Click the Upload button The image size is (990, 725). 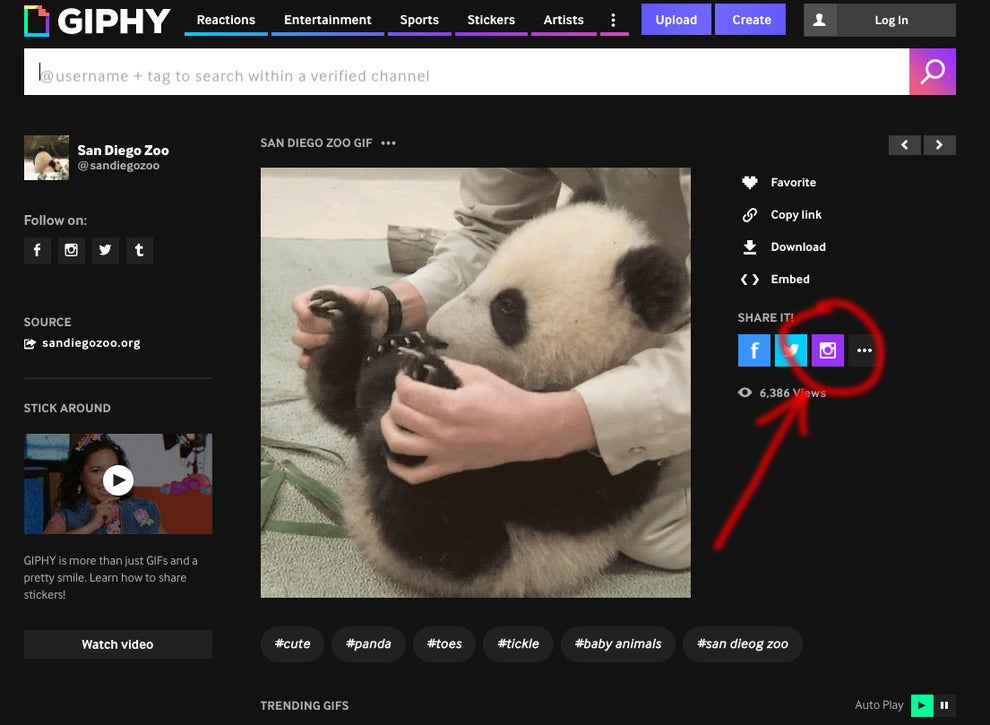(676, 19)
